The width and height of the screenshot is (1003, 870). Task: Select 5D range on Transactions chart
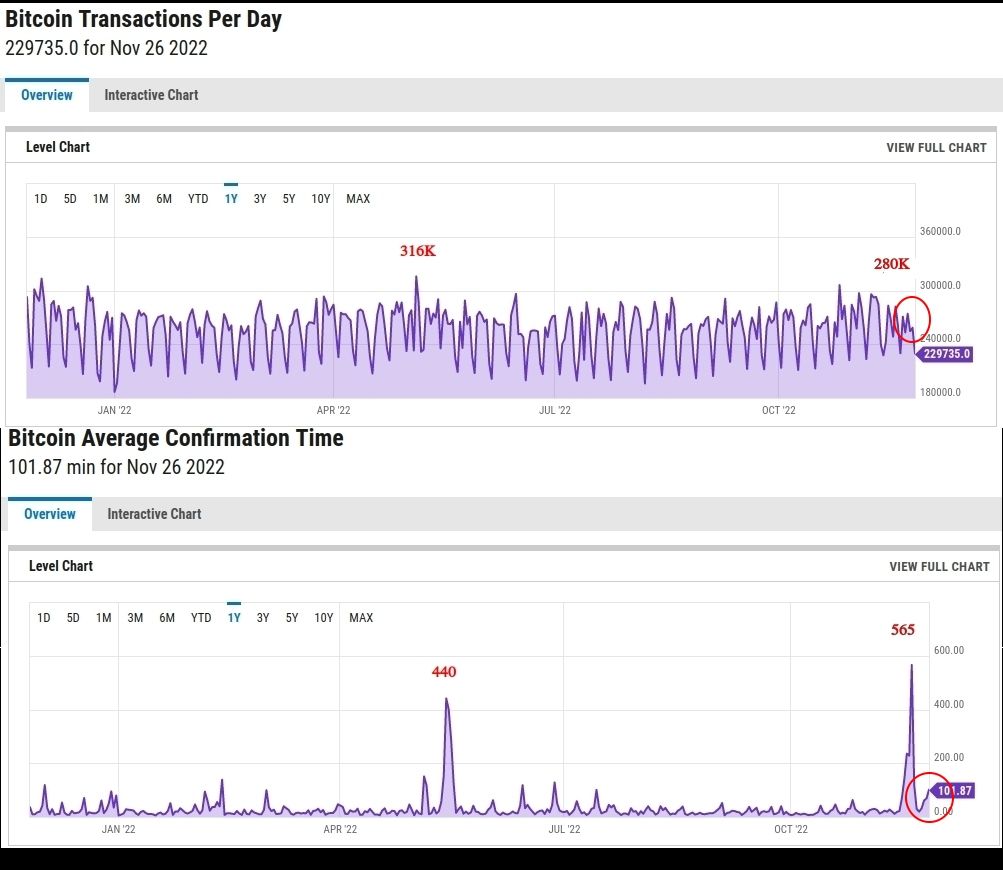[x=70, y=199]
